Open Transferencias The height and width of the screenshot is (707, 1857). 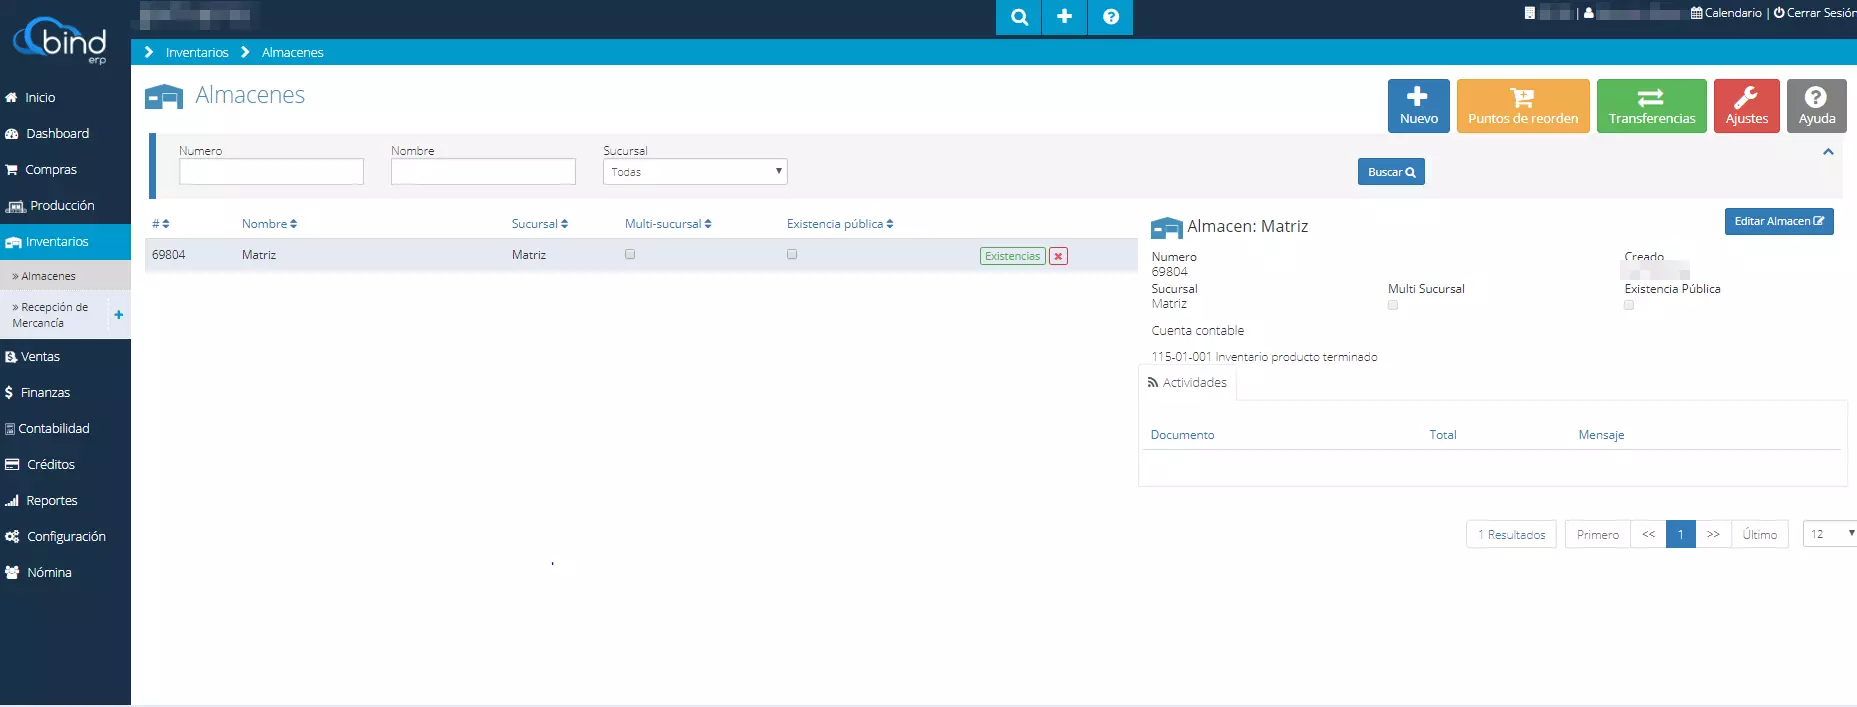(x=1651, y=106)
